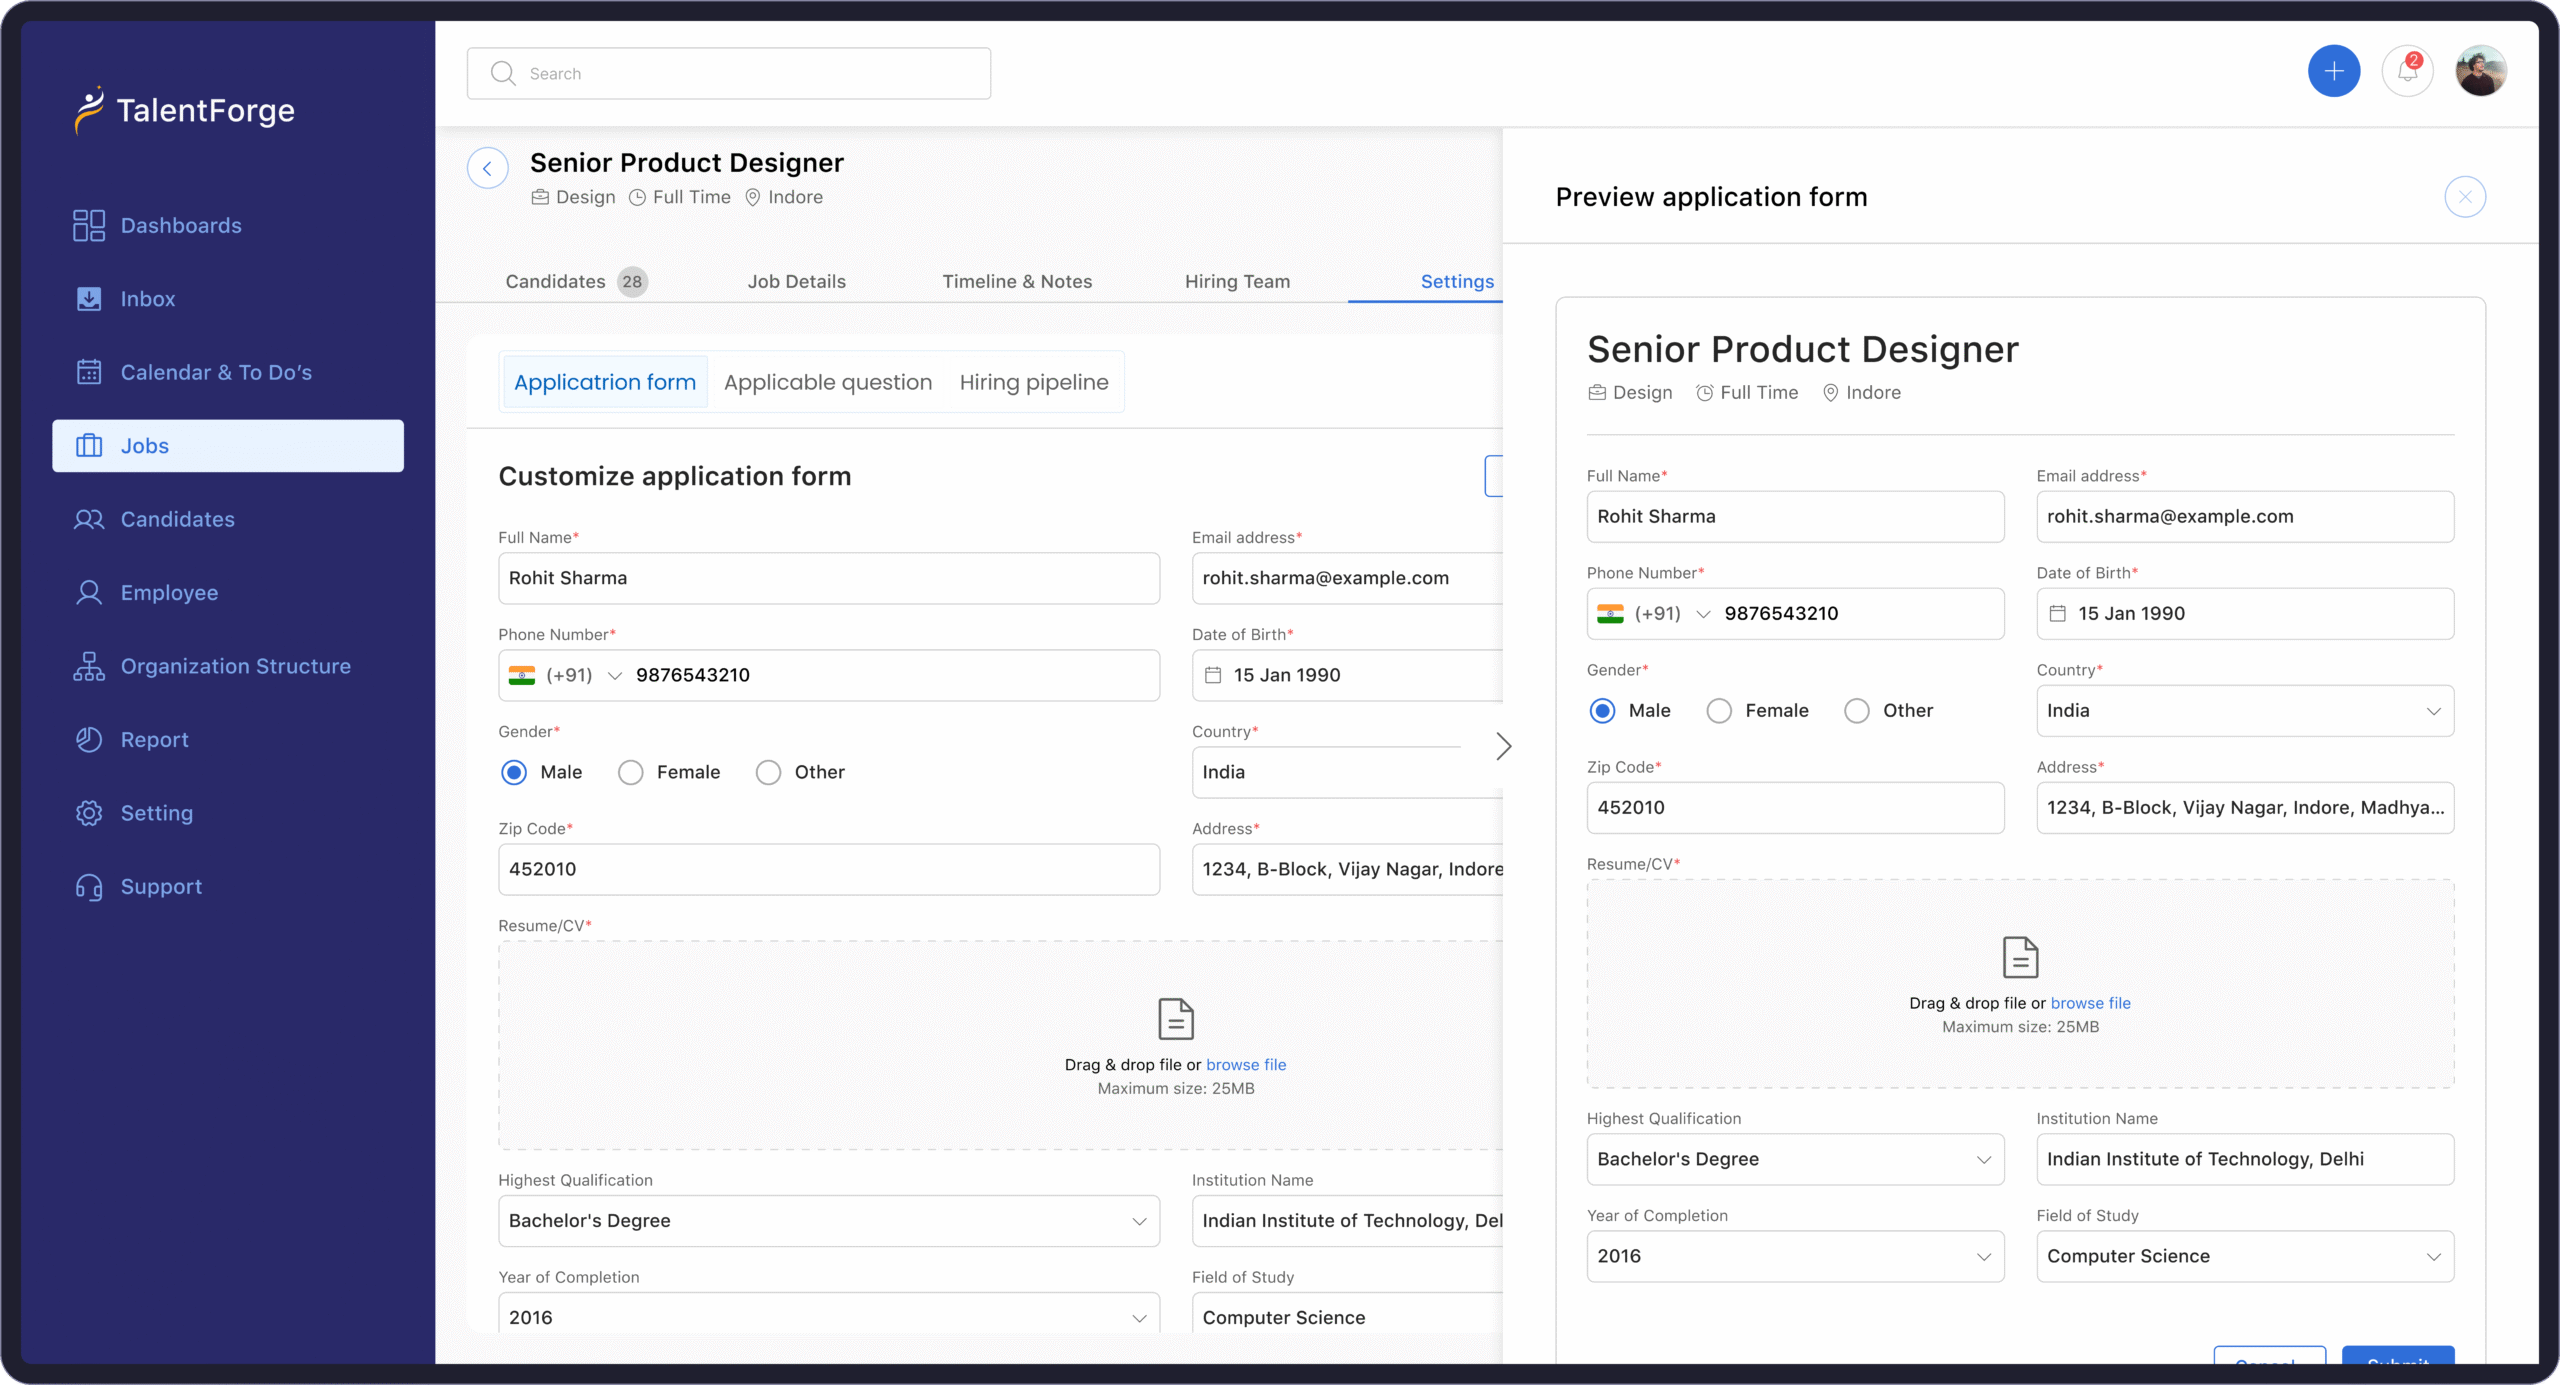The height and width of the screenshot is (1385, 2560).
Task: Click the resume document icon in the customize form
Action: tap(1176, 1019)
